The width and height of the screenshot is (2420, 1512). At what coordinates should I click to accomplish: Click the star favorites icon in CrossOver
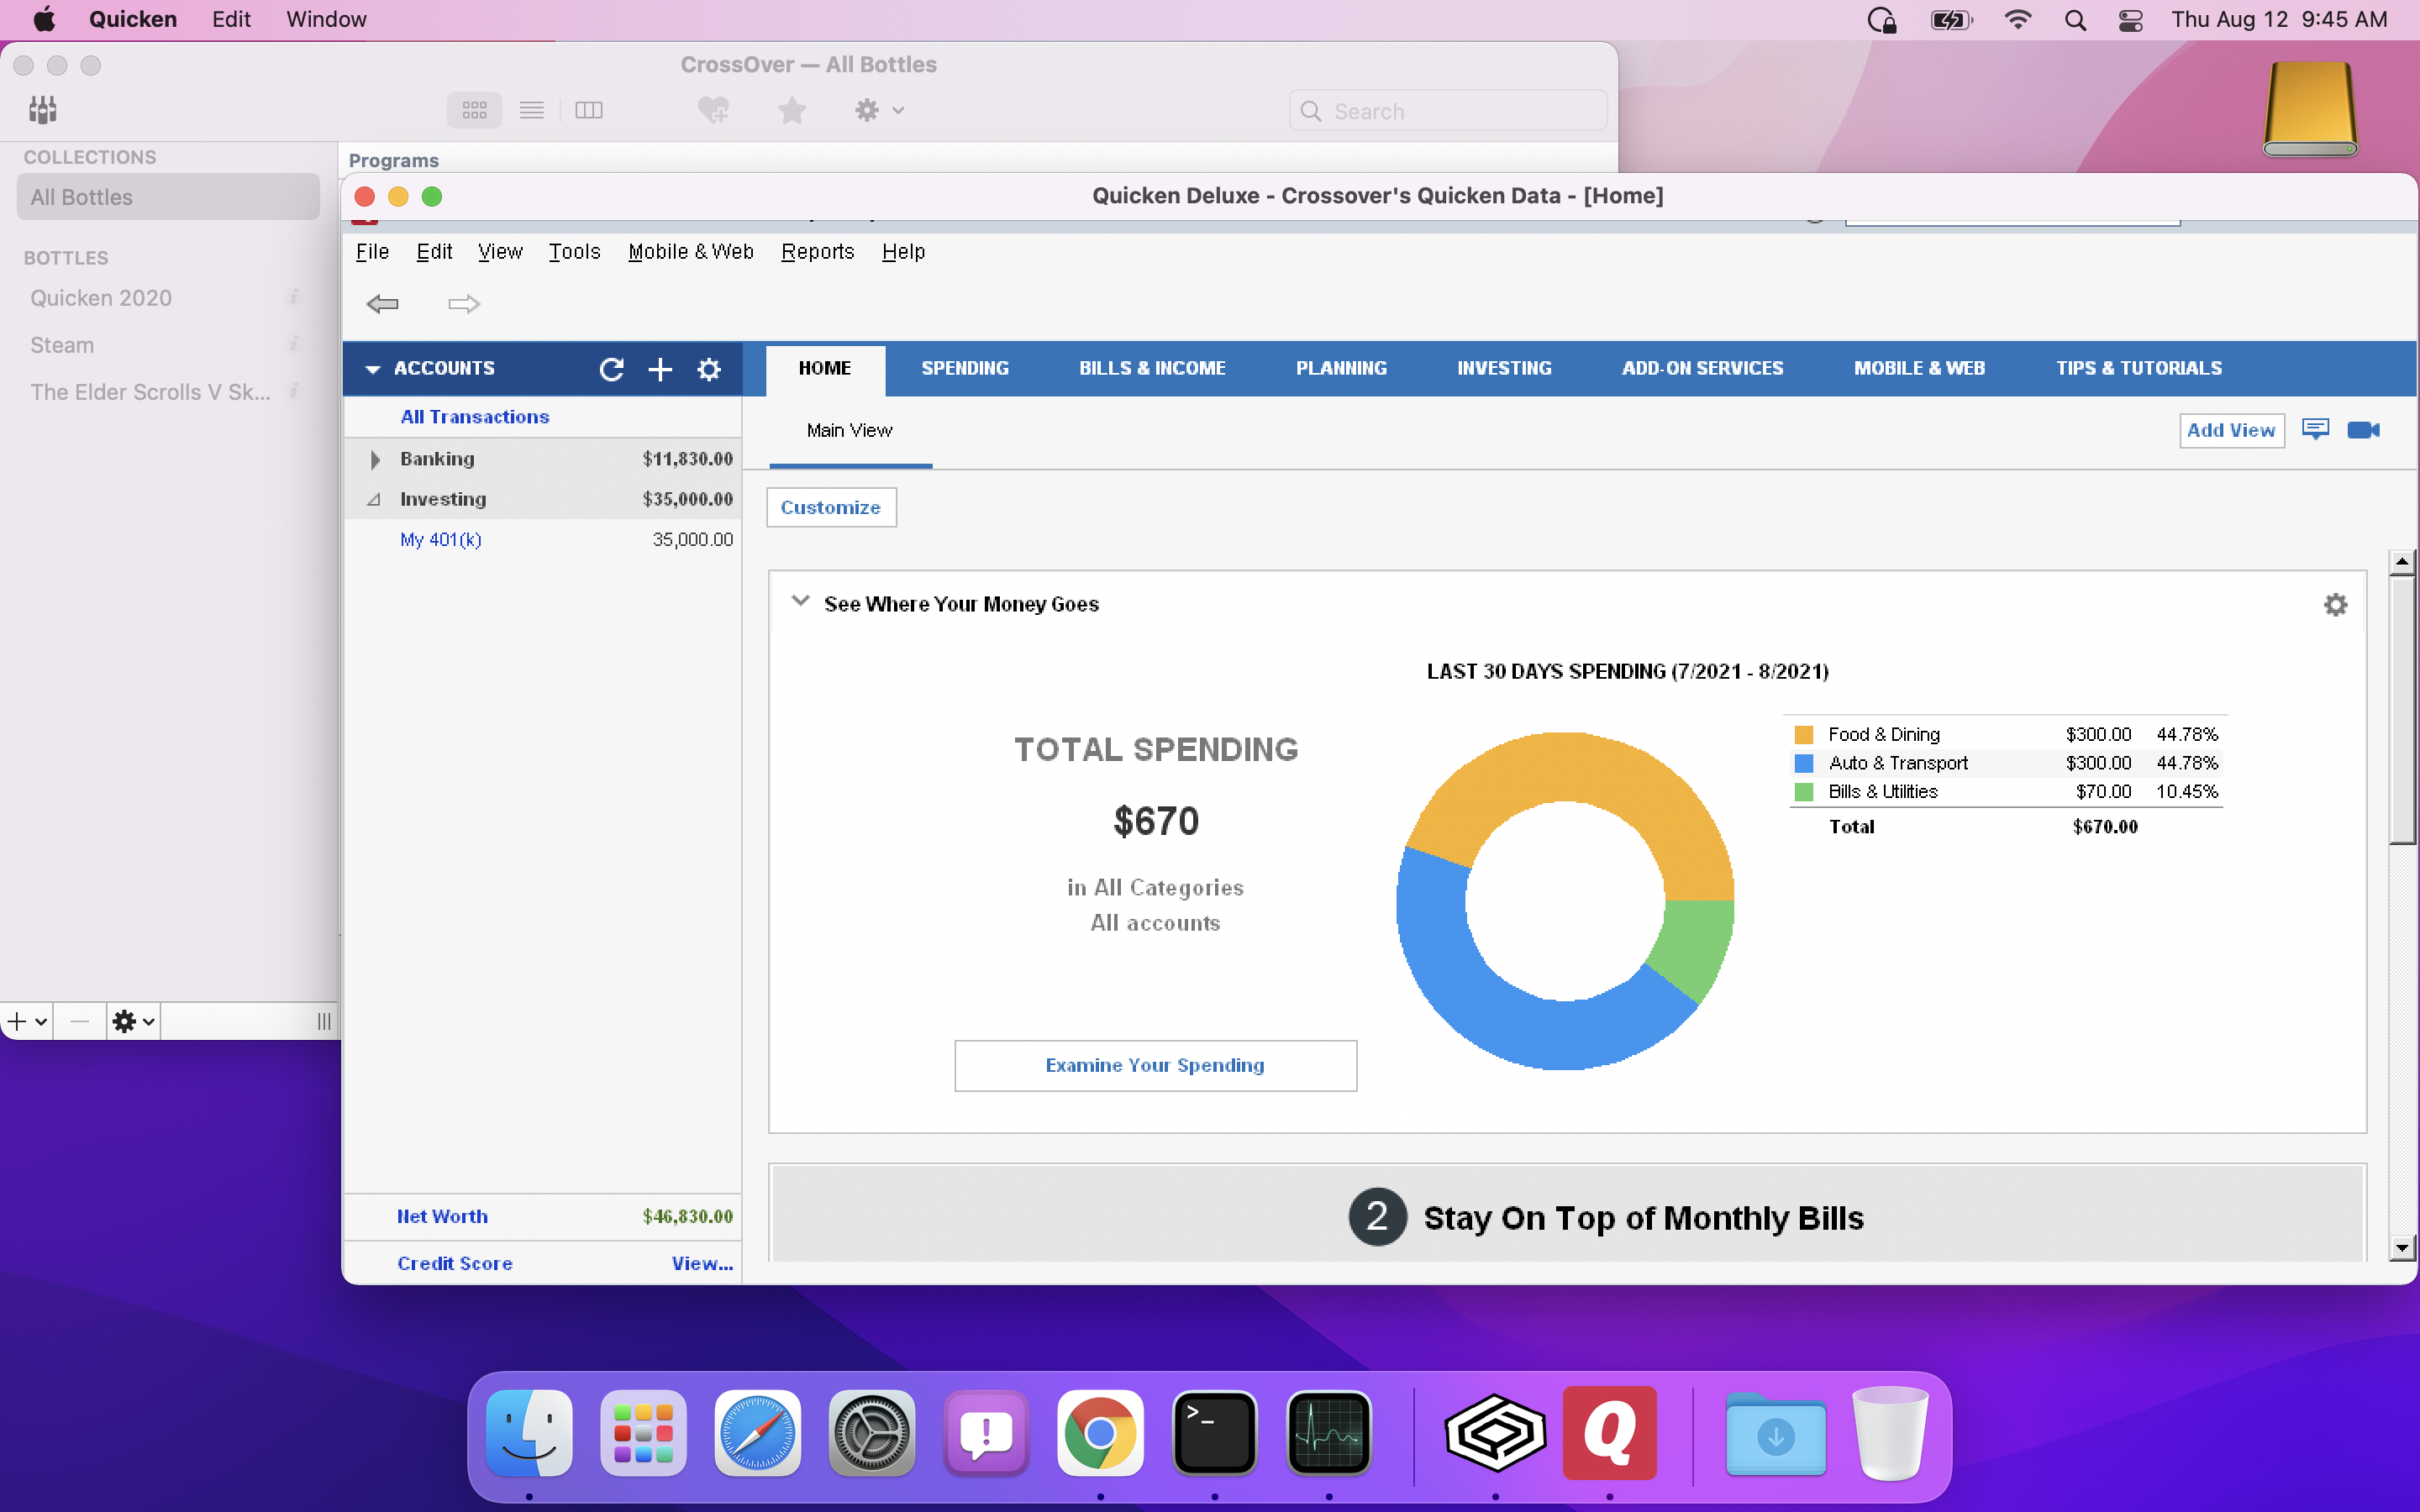pos(791,110)
